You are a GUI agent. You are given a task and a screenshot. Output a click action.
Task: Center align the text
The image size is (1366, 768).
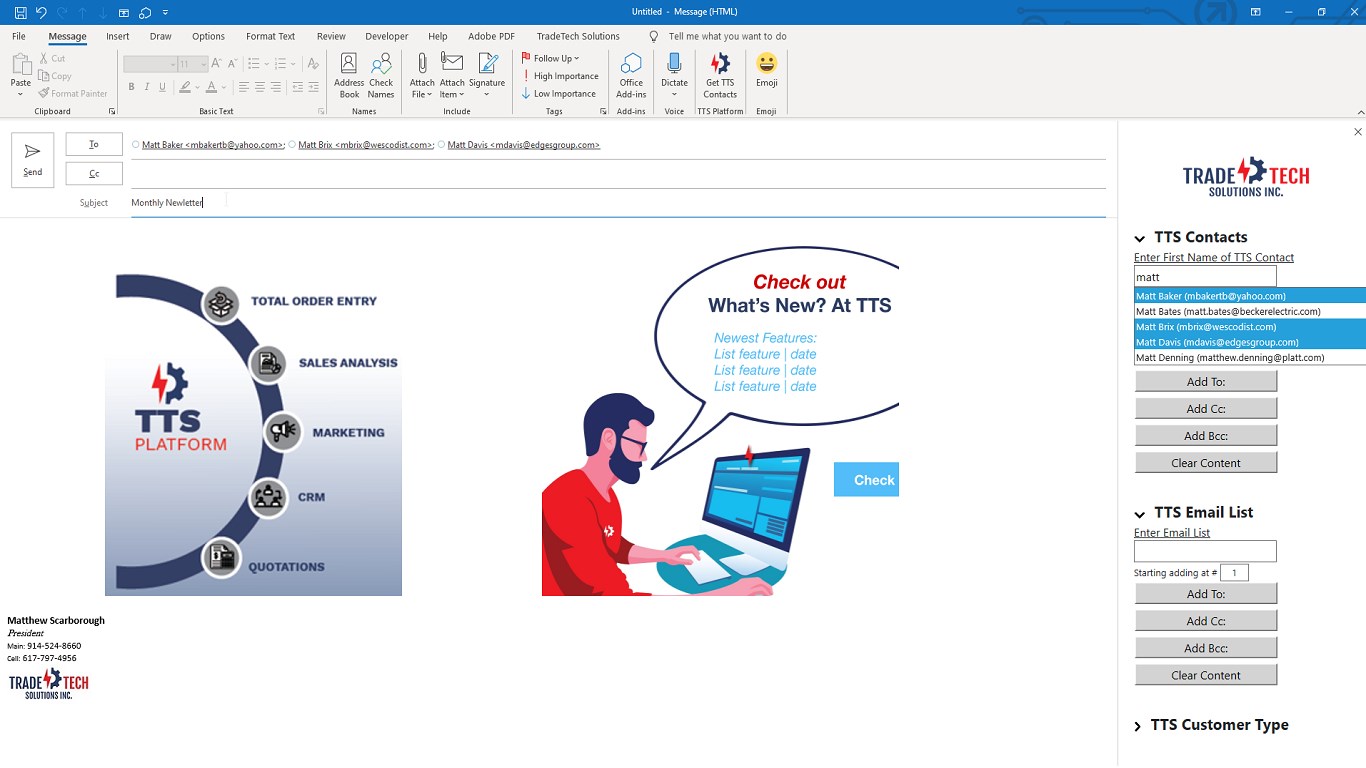260,87
